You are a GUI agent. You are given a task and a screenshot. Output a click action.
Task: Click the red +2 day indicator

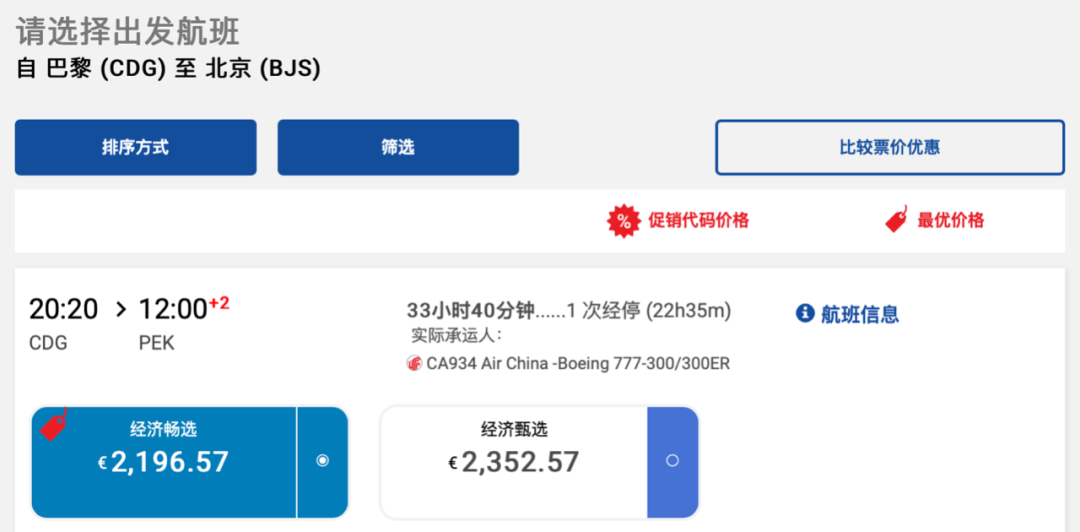[x=219, y=303]
